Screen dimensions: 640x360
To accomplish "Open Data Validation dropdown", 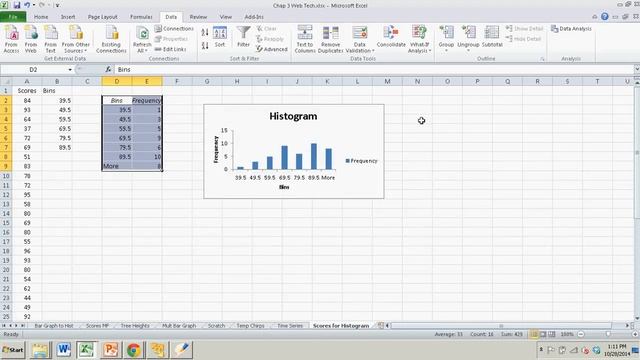I will point(360,39).
